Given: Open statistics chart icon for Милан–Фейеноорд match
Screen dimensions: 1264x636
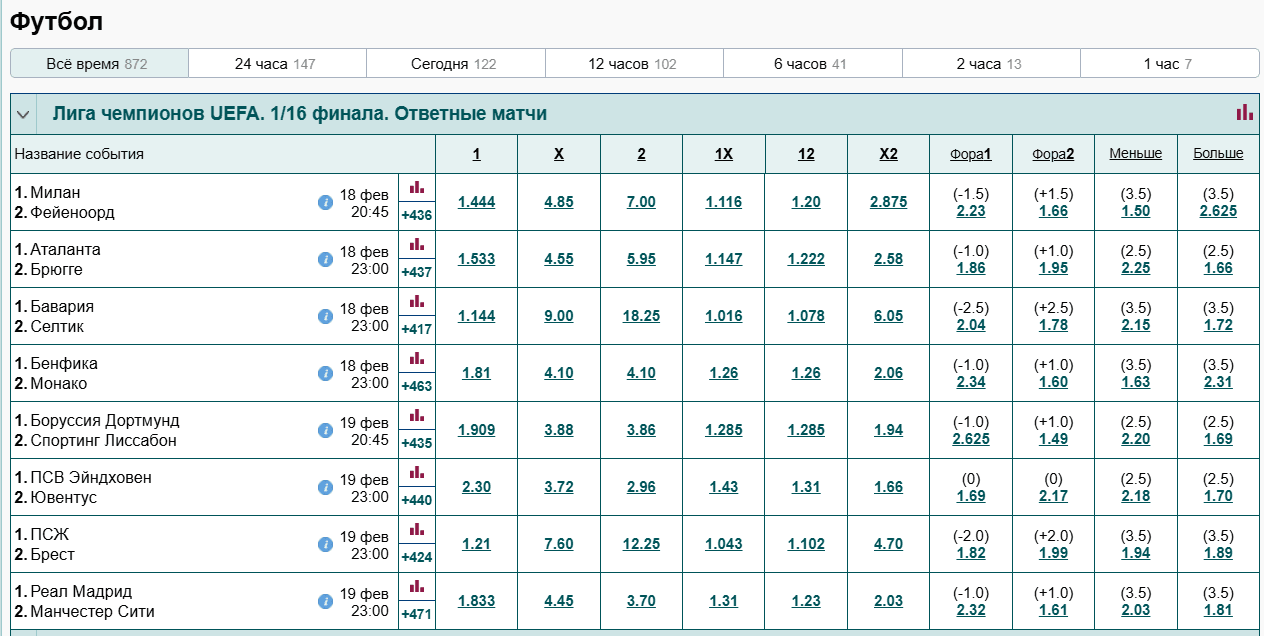Looking at the screenshot, I should 417,187.
